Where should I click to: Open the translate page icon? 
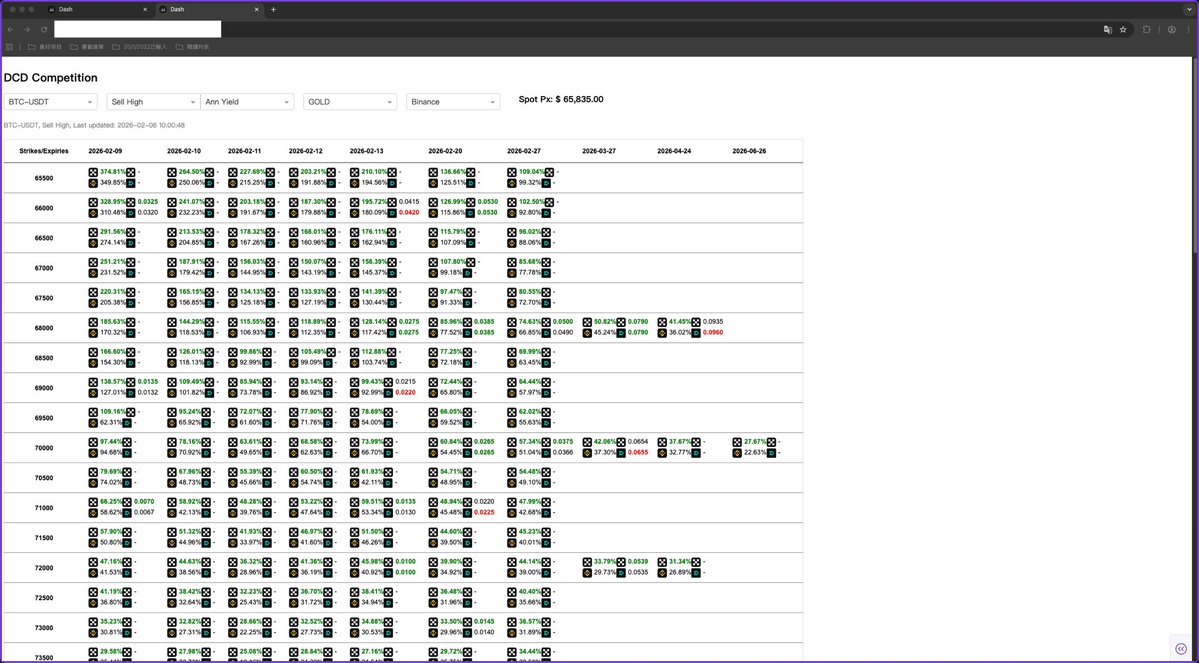1107,30
